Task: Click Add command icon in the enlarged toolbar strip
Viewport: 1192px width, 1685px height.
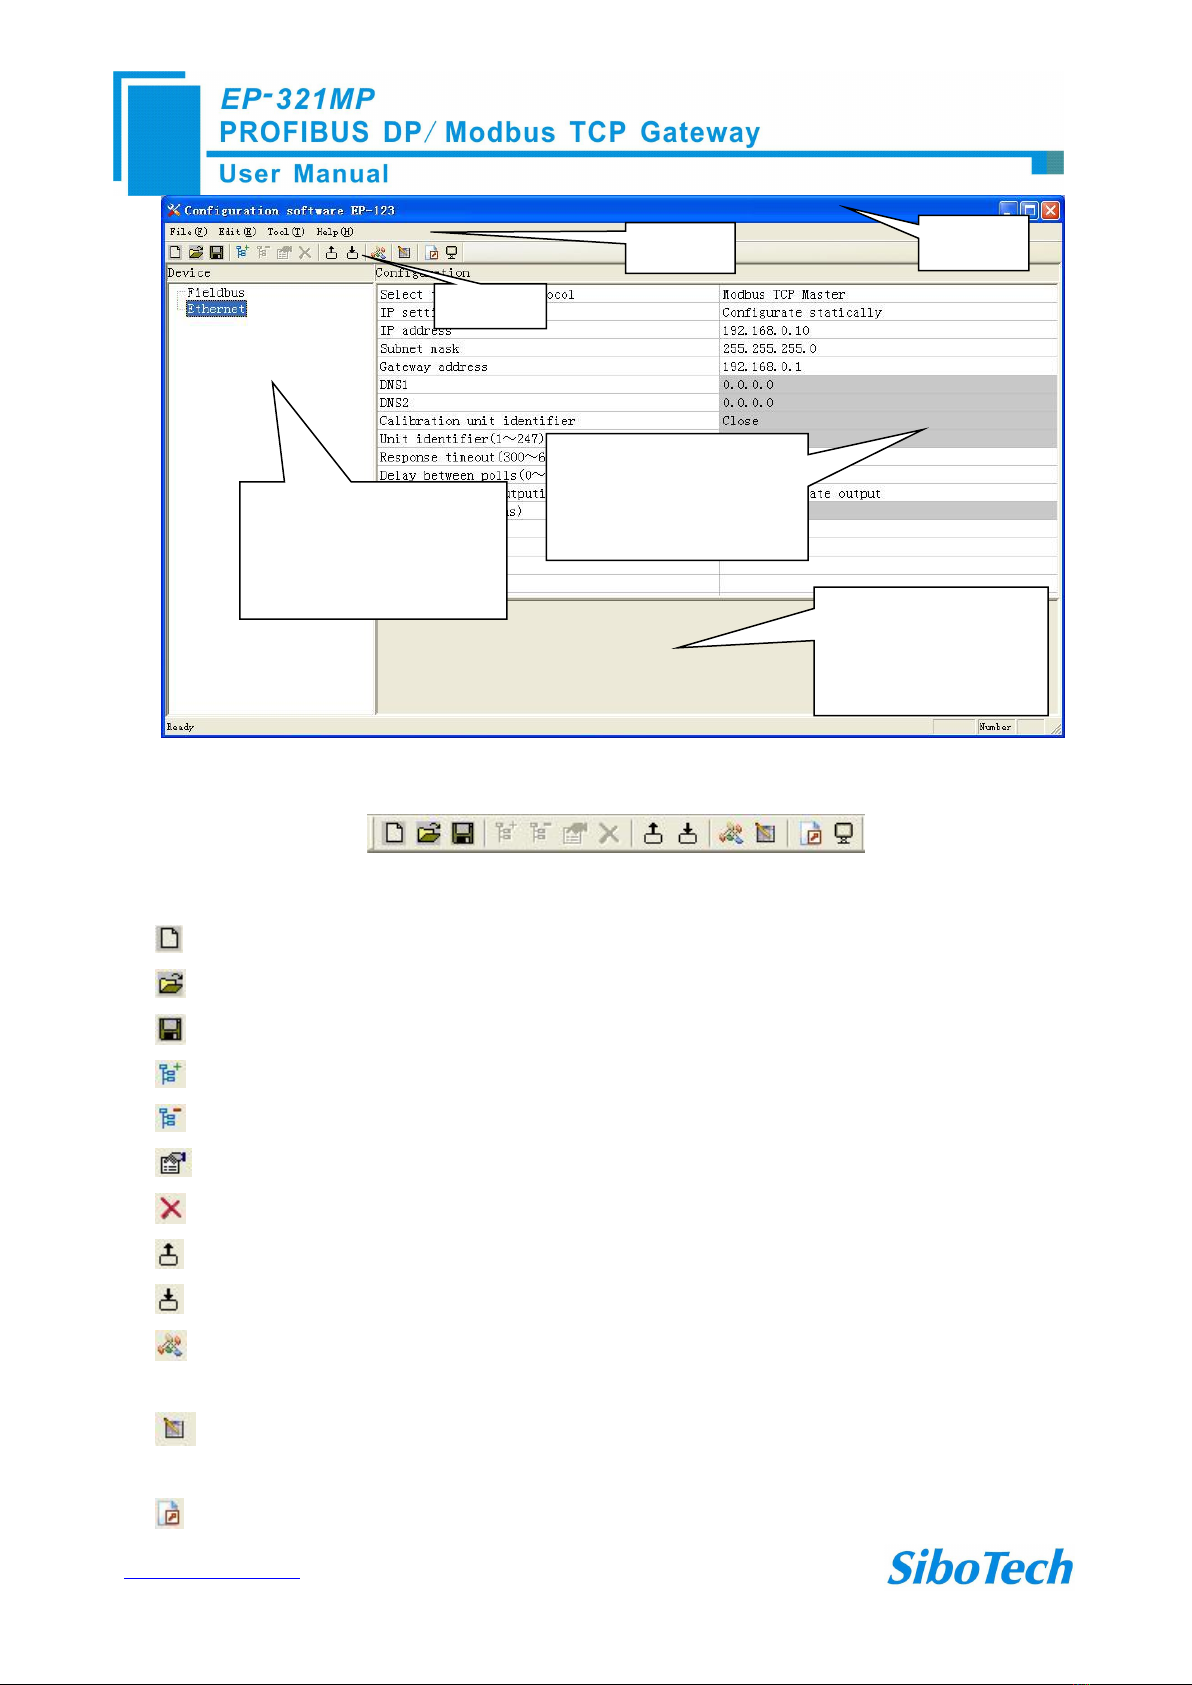Action: tap(574, 833)
